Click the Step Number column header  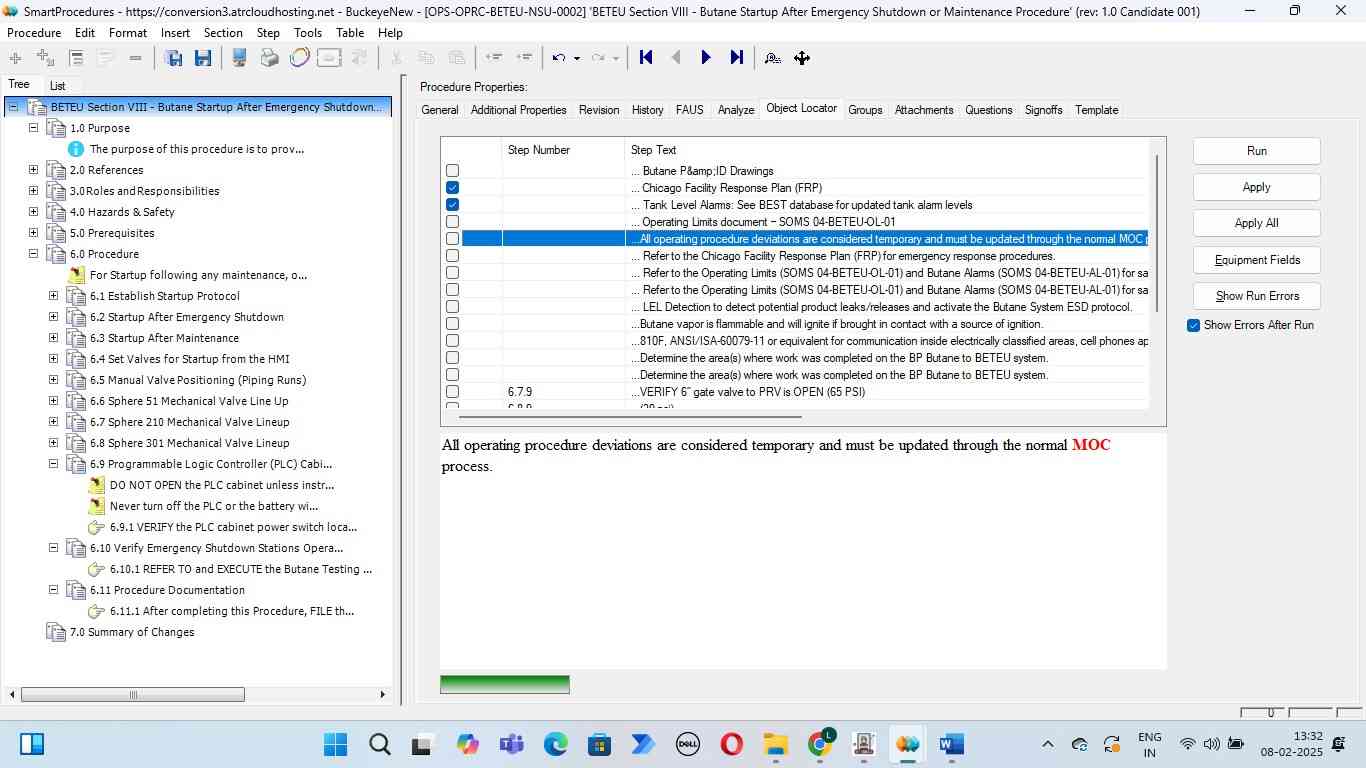(563, 150)
